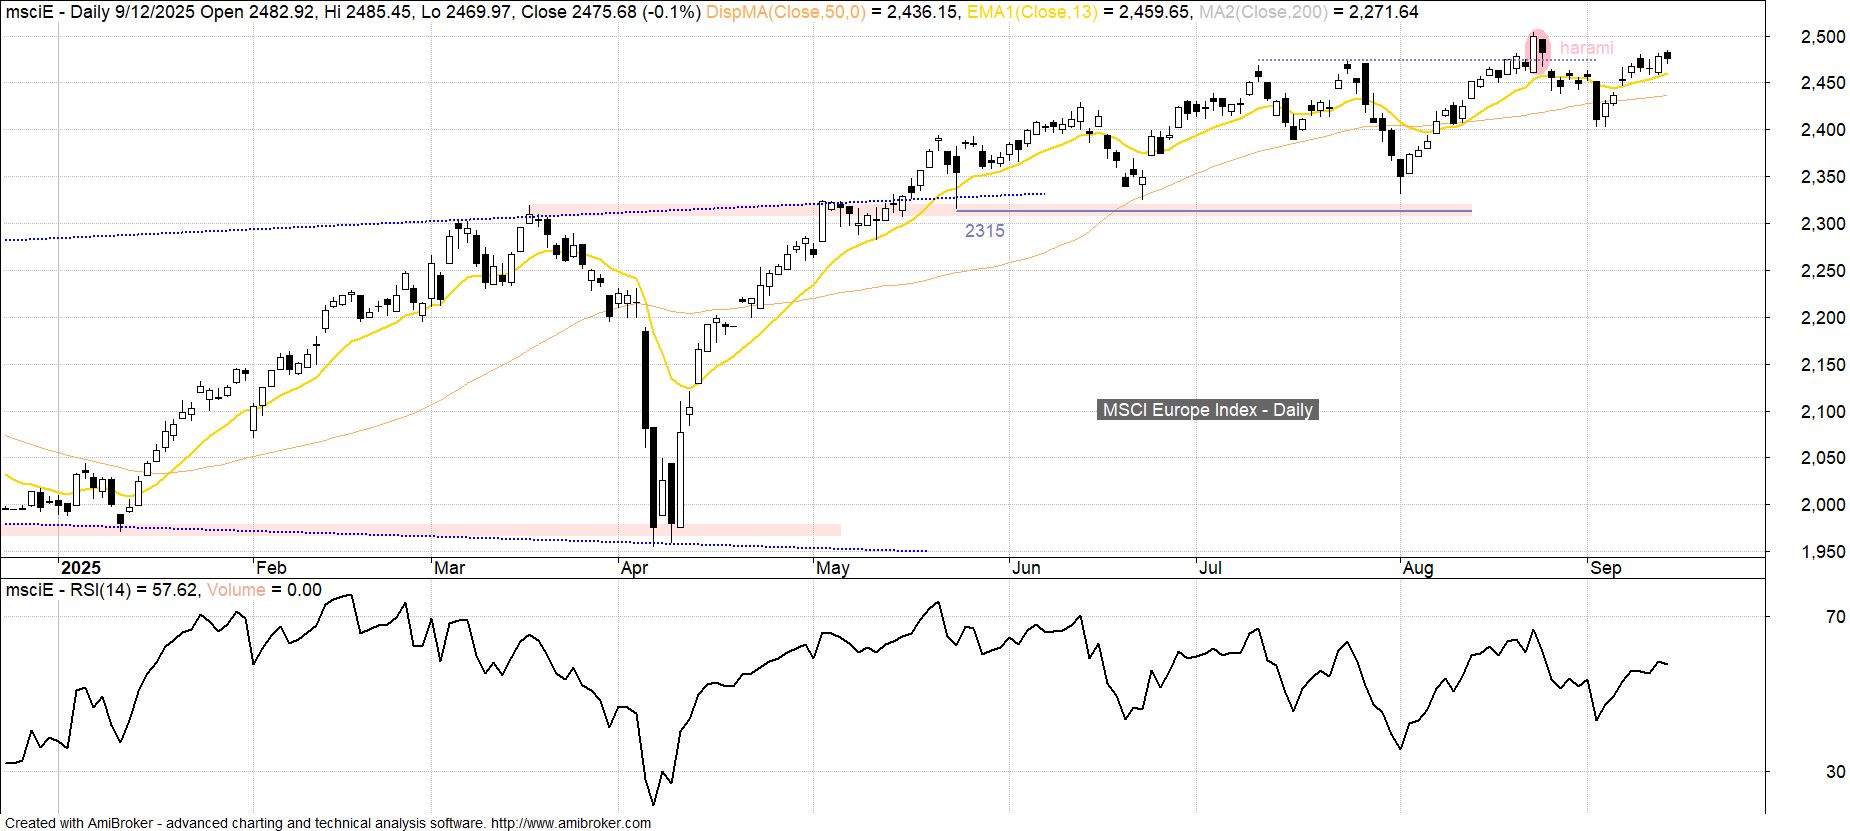Screen dimensions: 1850x831
Task: Click the RSI 70 overbought level label
Action: (x=1835, y=617)
